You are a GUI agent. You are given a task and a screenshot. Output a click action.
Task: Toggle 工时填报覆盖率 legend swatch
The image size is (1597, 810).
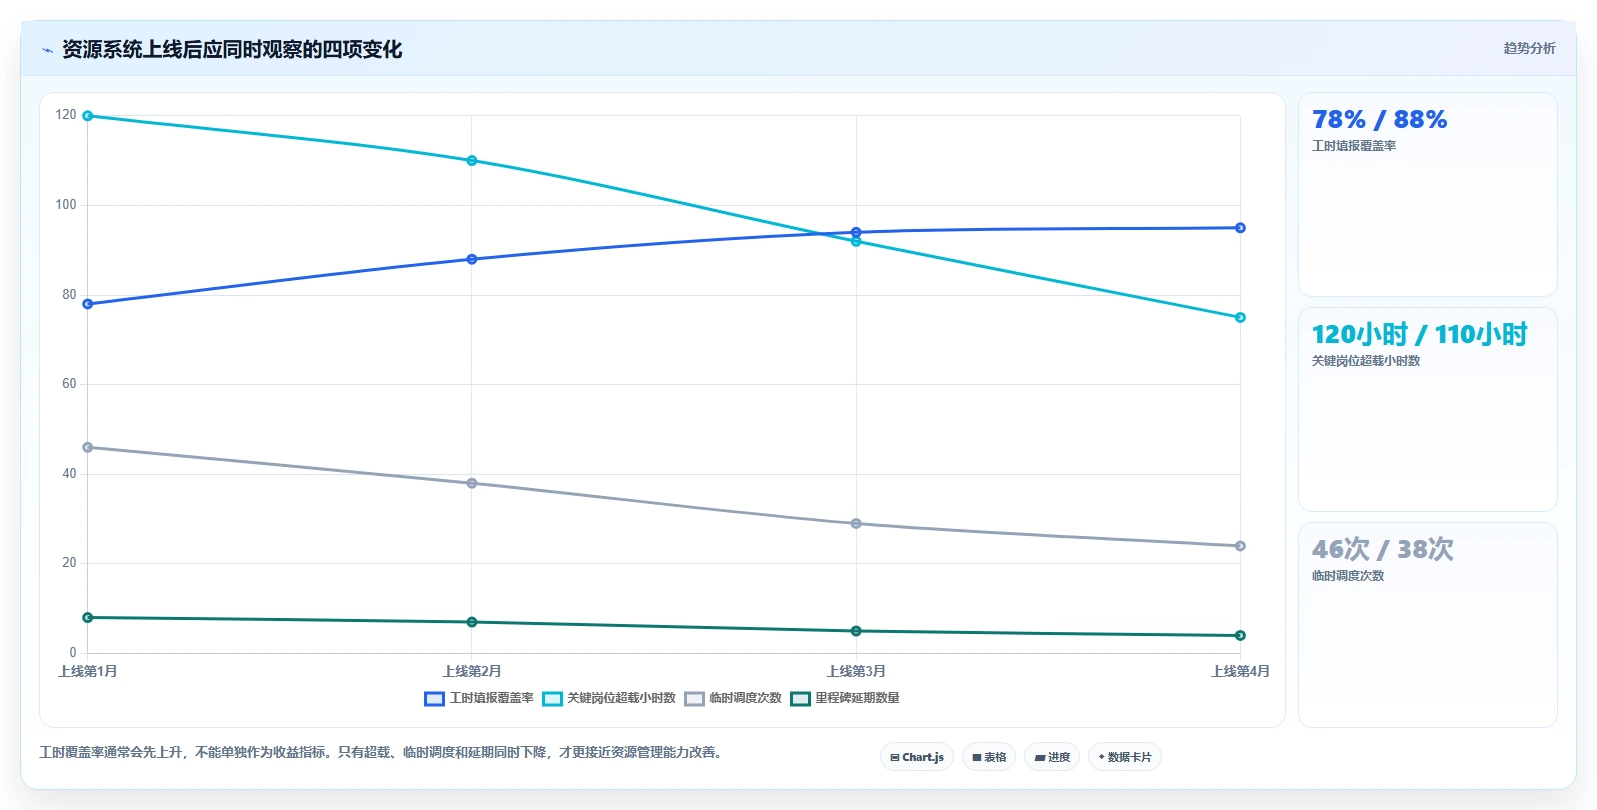[x=434, y=699]
